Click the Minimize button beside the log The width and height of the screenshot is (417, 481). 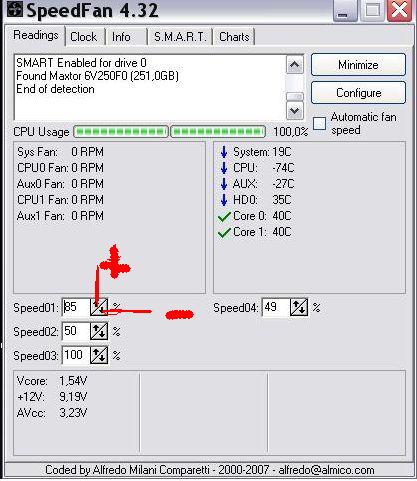(x=358, y=65)
